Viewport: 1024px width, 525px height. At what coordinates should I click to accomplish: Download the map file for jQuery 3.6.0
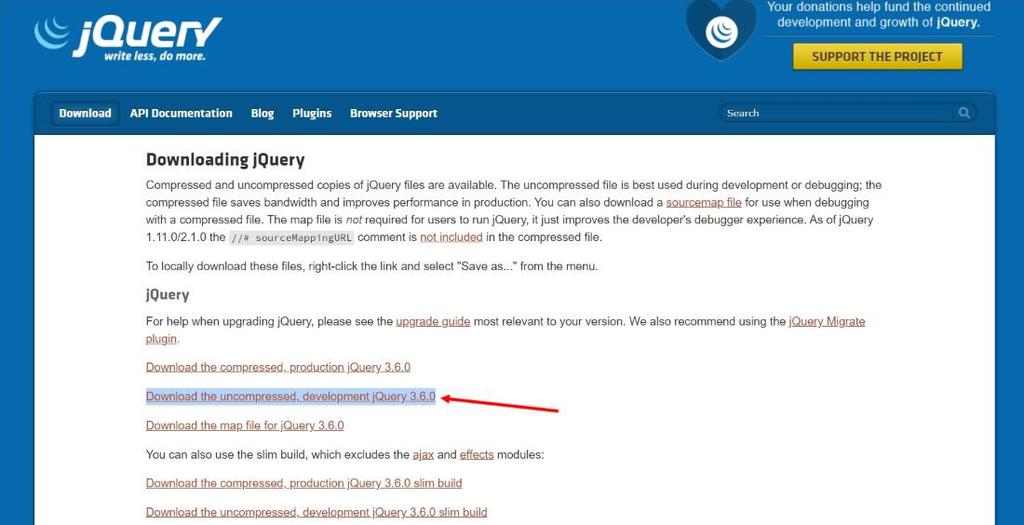[245, 425]
